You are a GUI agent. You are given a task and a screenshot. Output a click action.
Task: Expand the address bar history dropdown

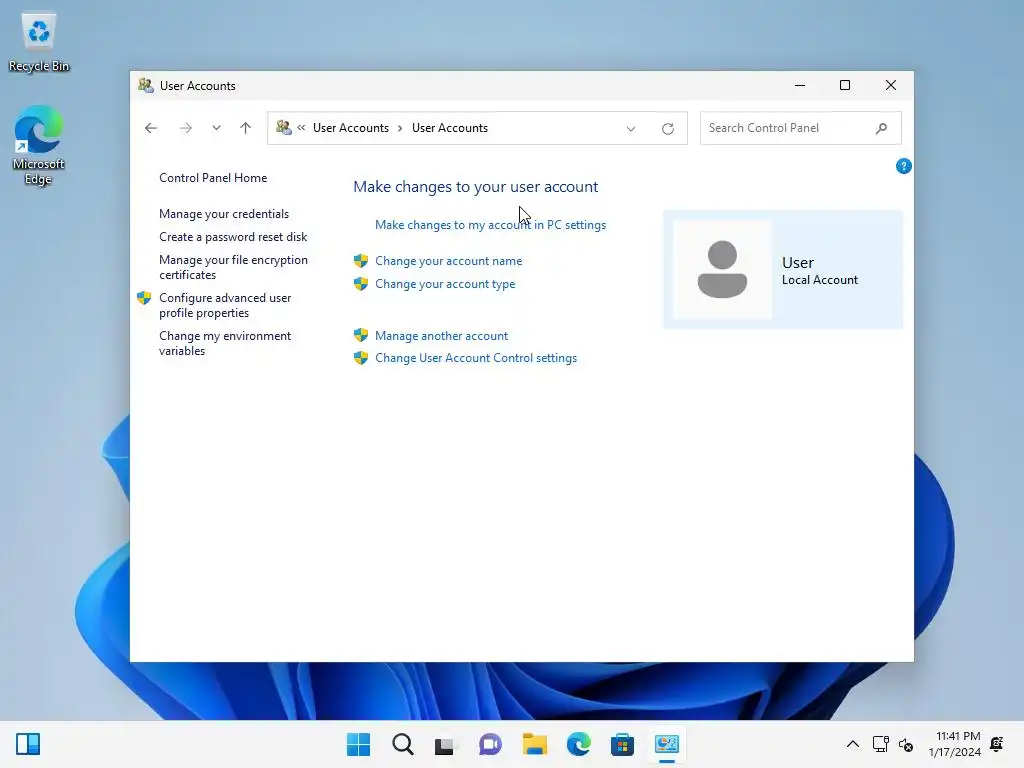[x=631, y=129]
